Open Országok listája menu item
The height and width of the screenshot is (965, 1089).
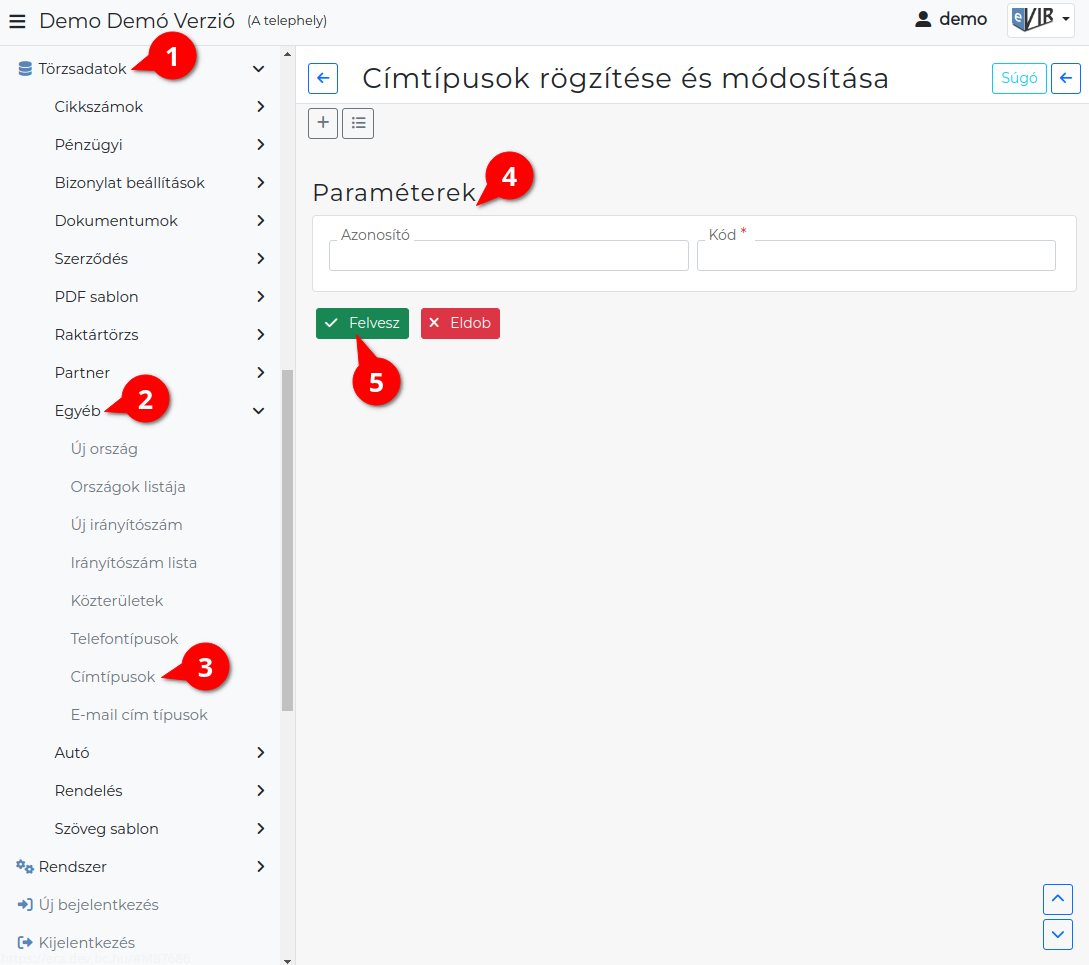(128, 487)
